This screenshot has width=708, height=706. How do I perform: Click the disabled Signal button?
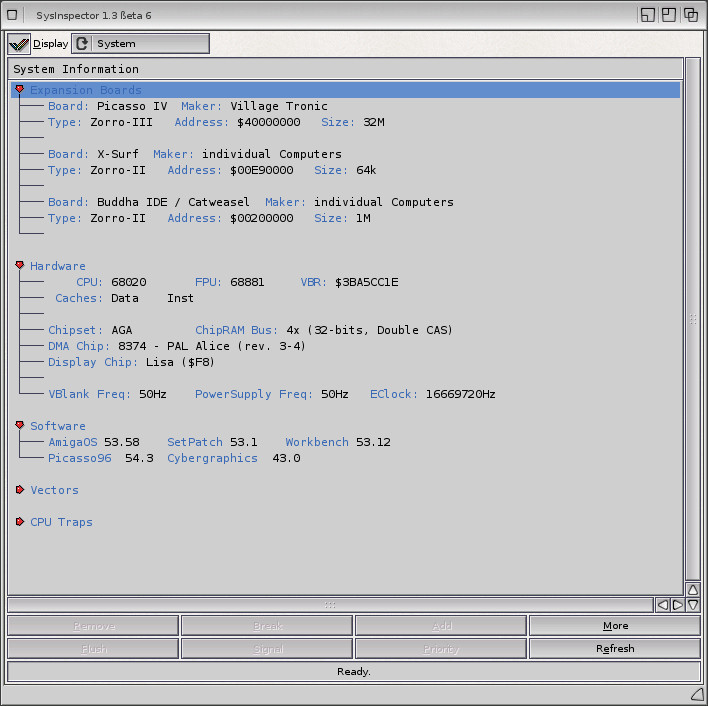pos(267,649)
